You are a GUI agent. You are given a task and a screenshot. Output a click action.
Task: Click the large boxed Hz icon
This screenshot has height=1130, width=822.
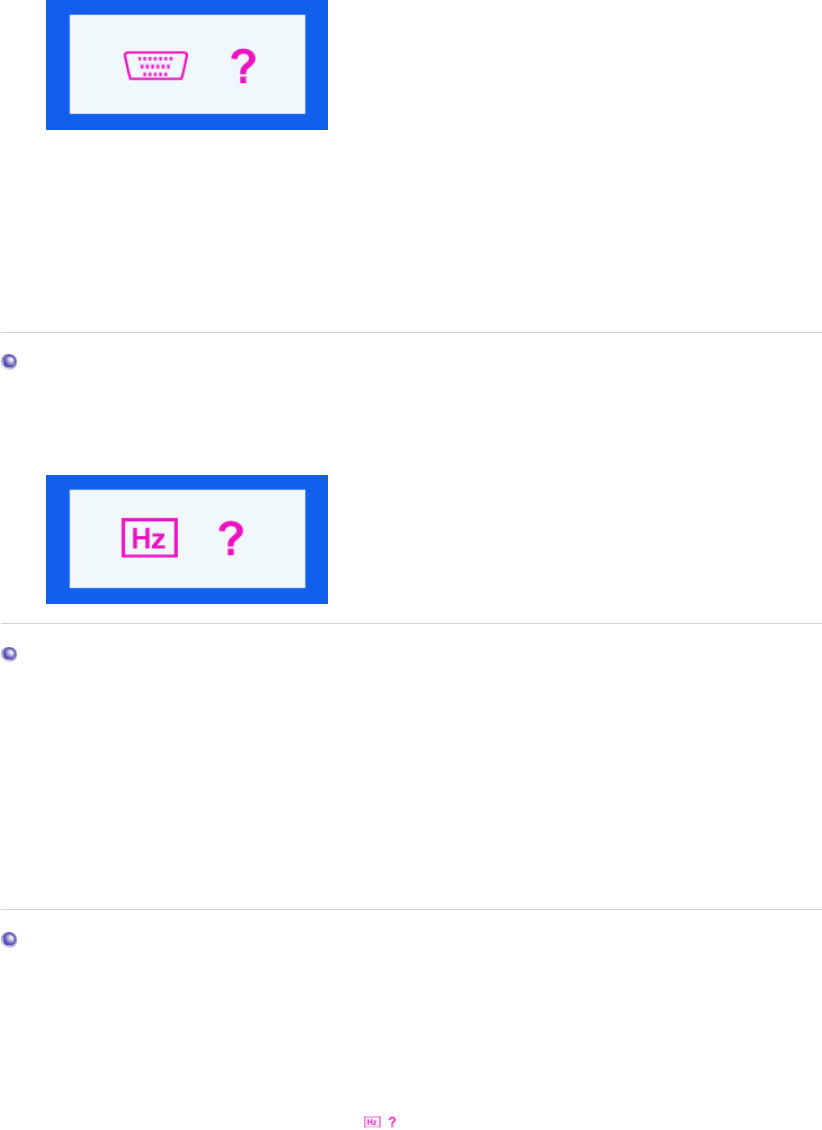pos(149,540)
